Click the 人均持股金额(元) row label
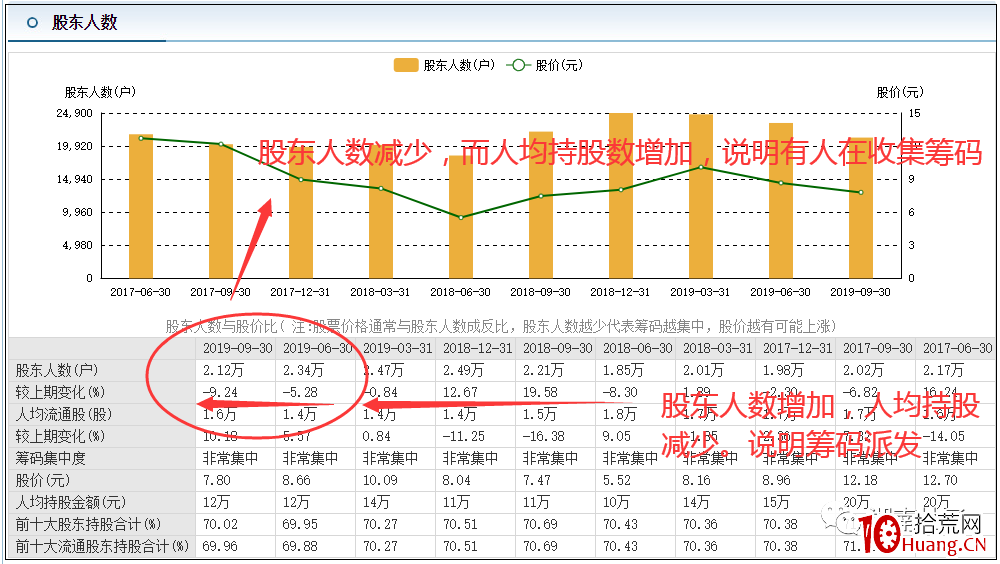 [x=70, y=502]
